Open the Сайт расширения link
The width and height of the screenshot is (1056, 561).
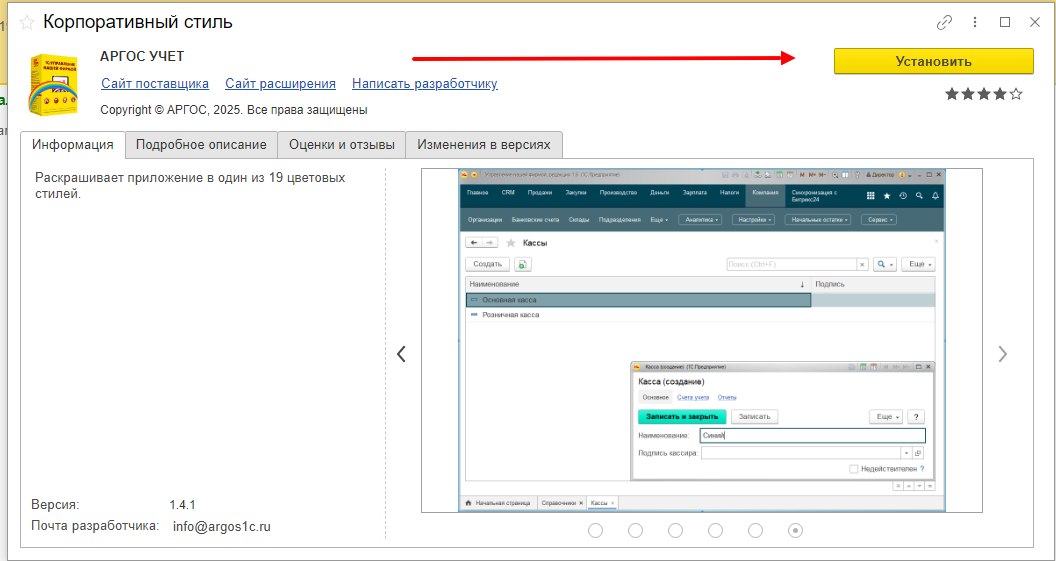click(280, 84)
